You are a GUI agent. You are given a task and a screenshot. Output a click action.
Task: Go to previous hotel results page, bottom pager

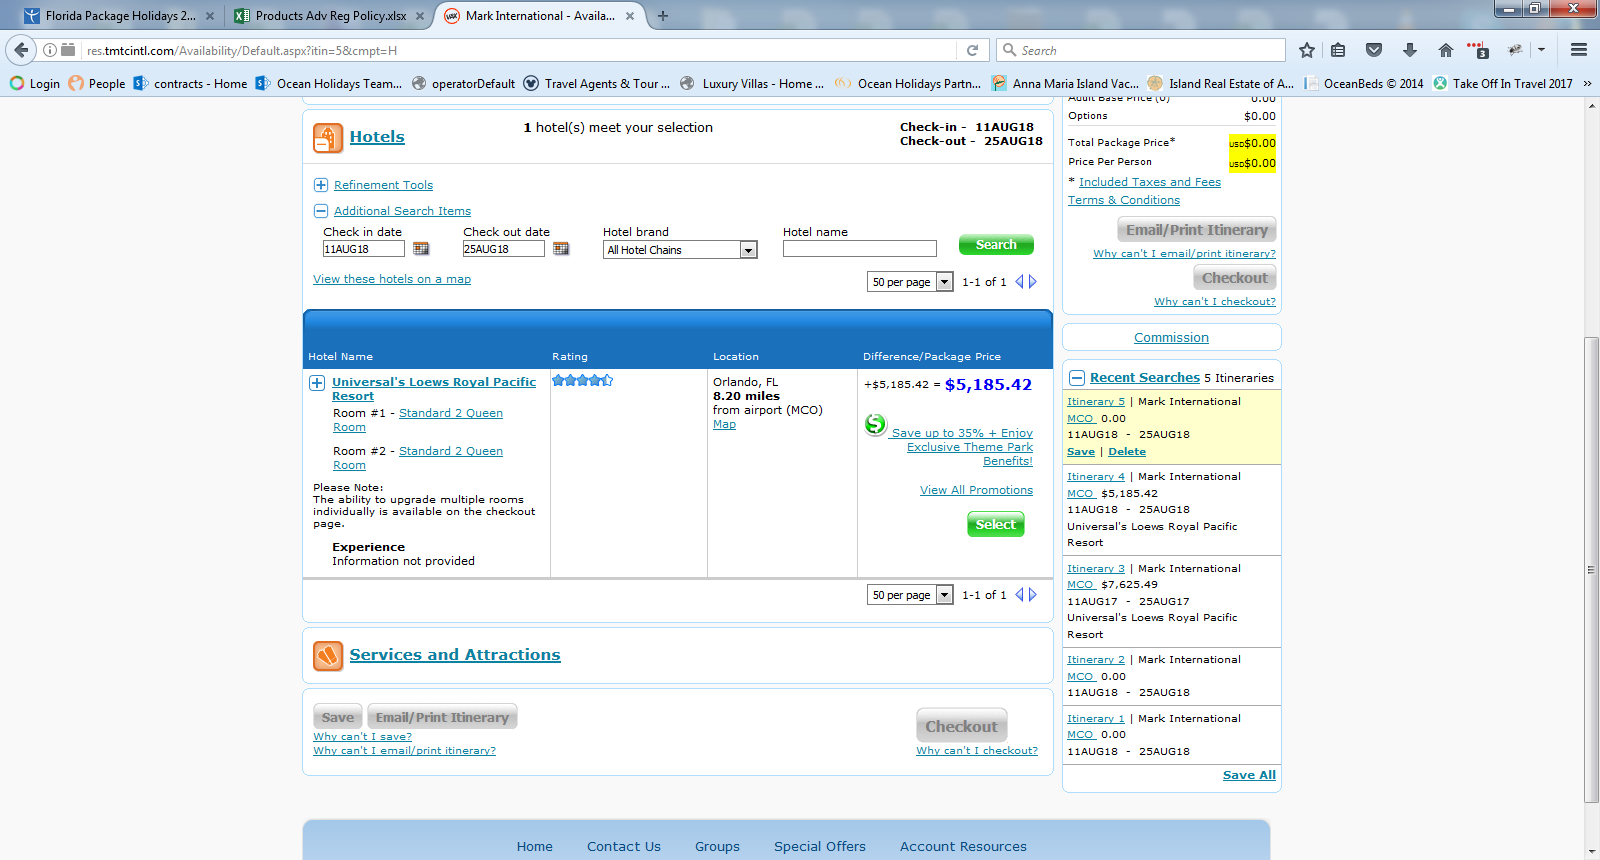(1019, 595)
